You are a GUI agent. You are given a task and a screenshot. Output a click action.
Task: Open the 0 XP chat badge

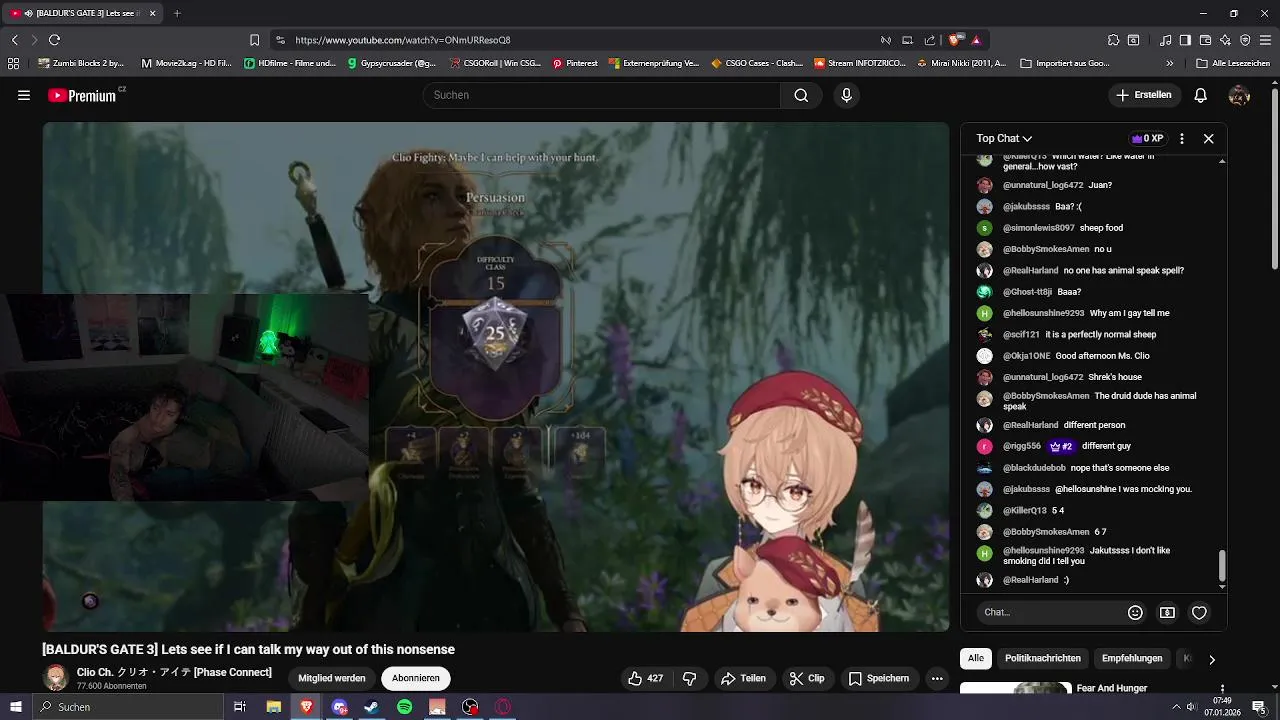1147,139
